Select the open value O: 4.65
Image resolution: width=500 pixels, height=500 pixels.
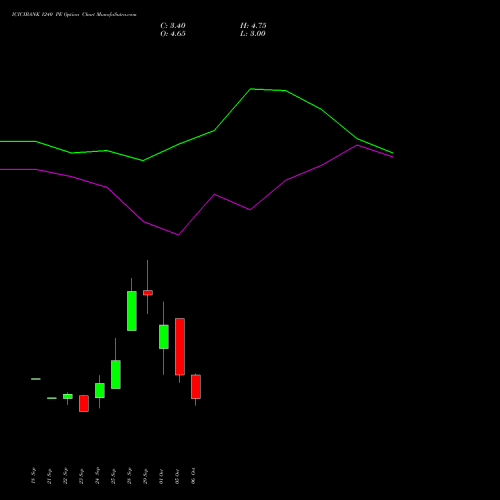click(173, 34)
